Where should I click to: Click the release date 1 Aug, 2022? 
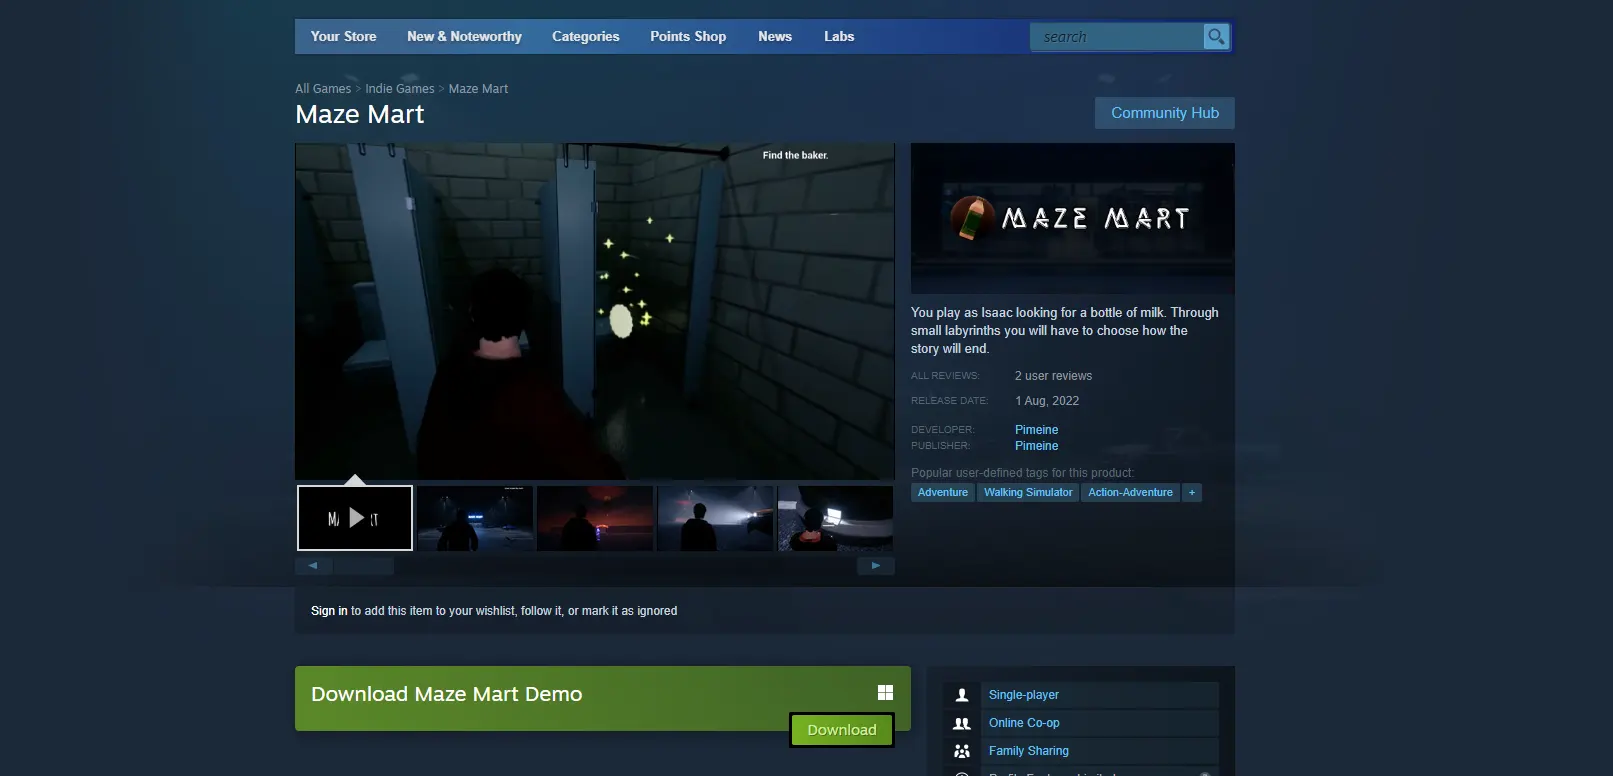click(1047, 401)
